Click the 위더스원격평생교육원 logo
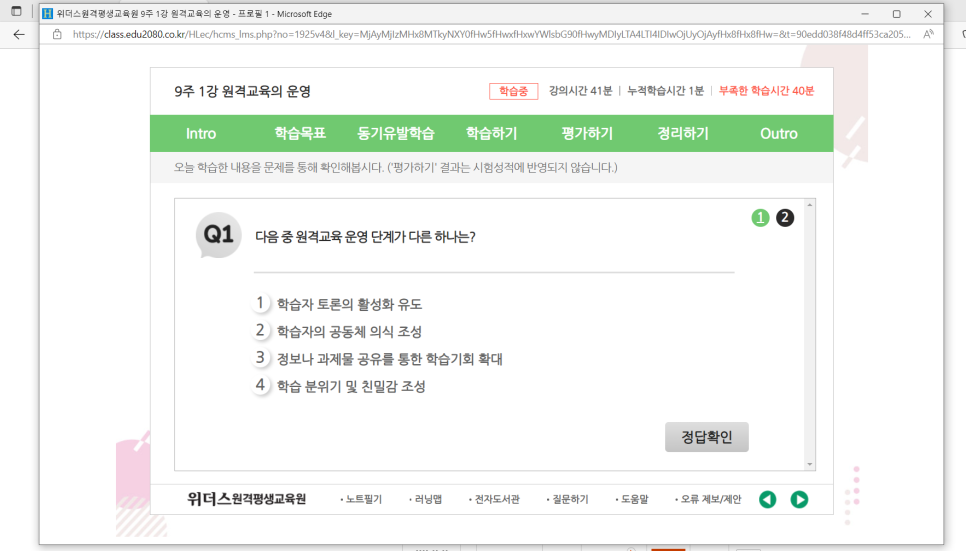This screenshot has height=551, width=966. pyautogui.click(x=246, y=499)
